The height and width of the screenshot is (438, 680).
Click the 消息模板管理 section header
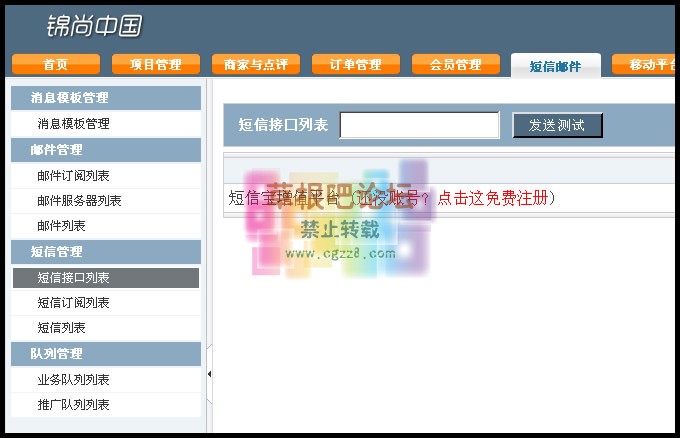point(106,98)
